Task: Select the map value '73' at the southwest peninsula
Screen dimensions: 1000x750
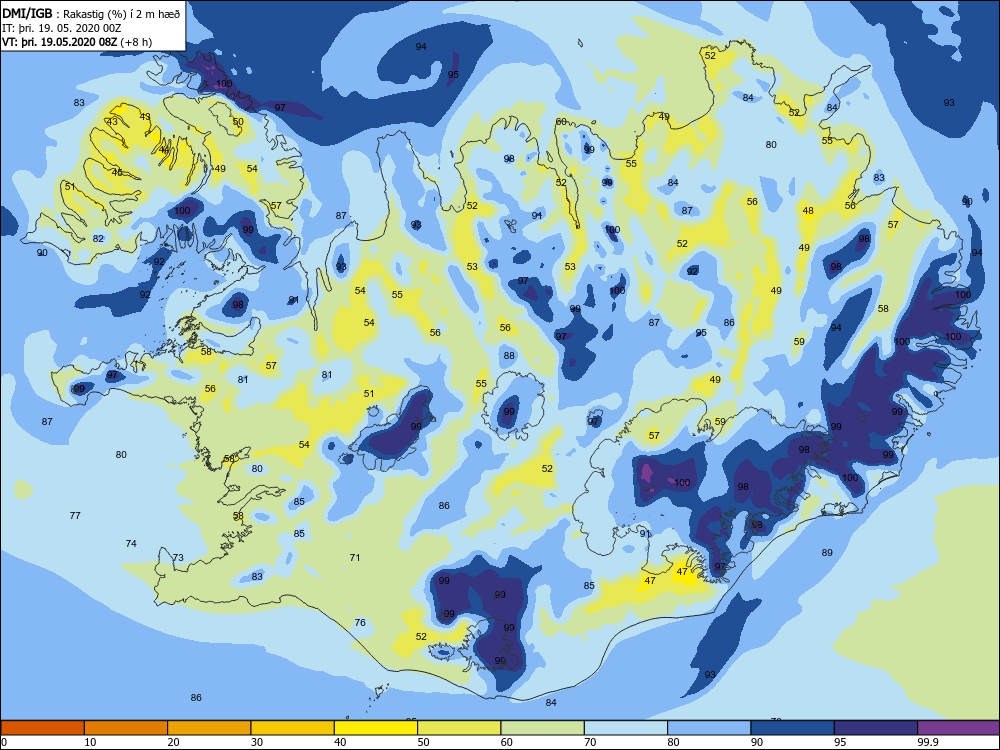Action: [178, 557]
